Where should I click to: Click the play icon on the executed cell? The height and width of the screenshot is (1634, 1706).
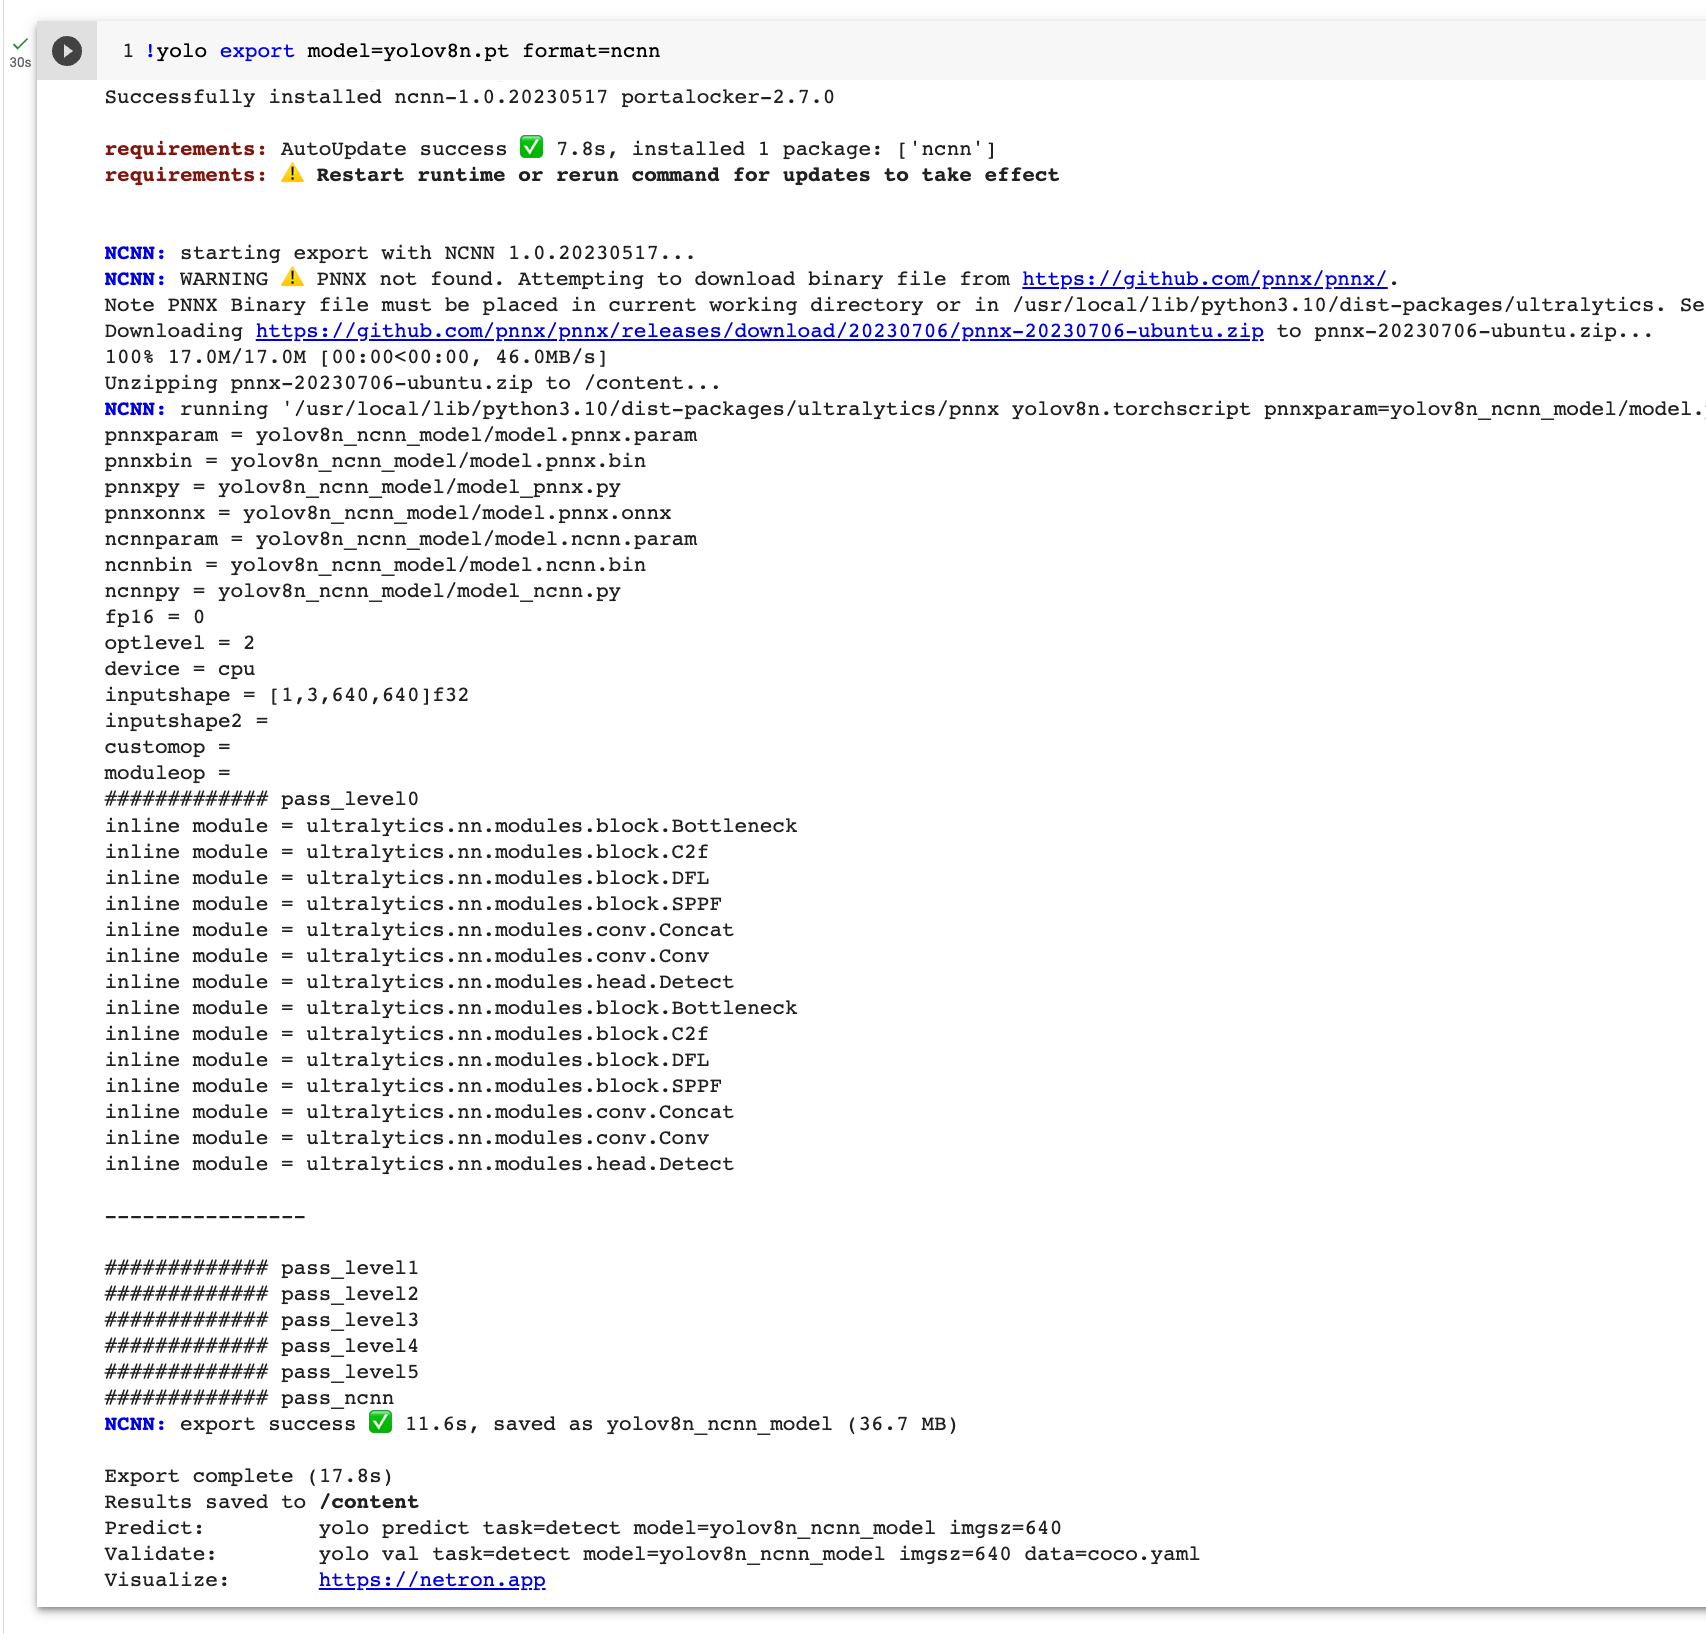pyautogui.click(x=66, y=51)
